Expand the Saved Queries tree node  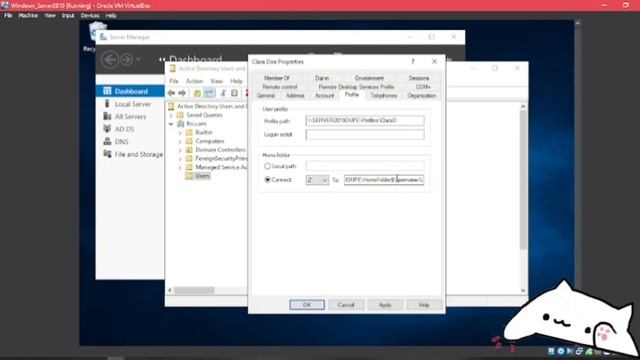[x=171, y=115]
